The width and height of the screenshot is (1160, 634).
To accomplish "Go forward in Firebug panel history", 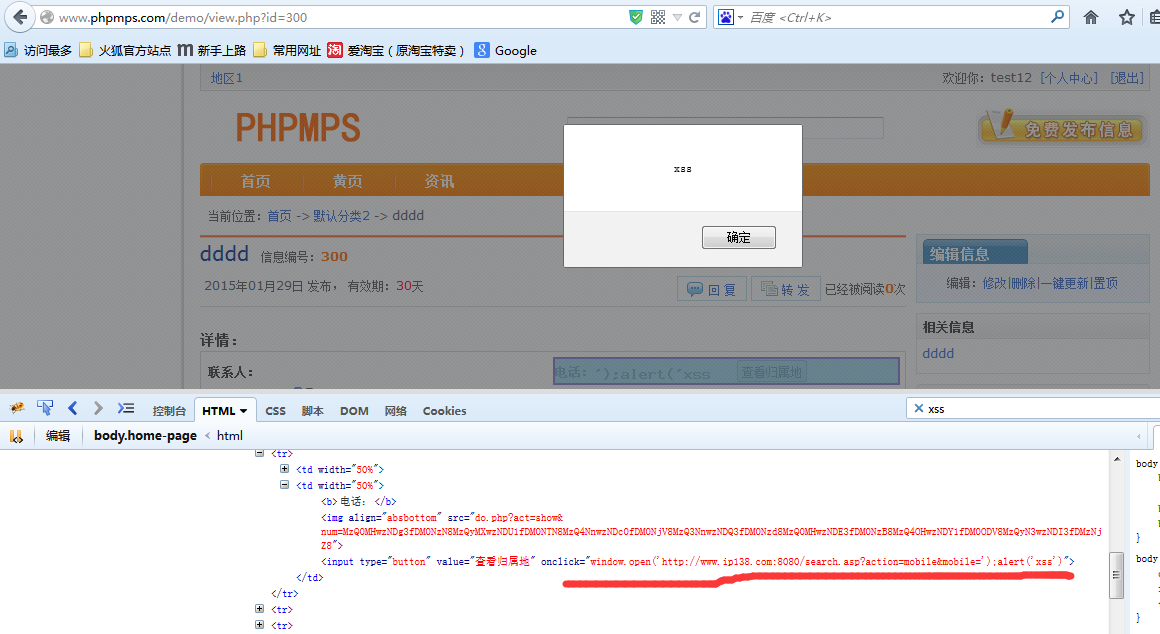I will coord(98,408).
